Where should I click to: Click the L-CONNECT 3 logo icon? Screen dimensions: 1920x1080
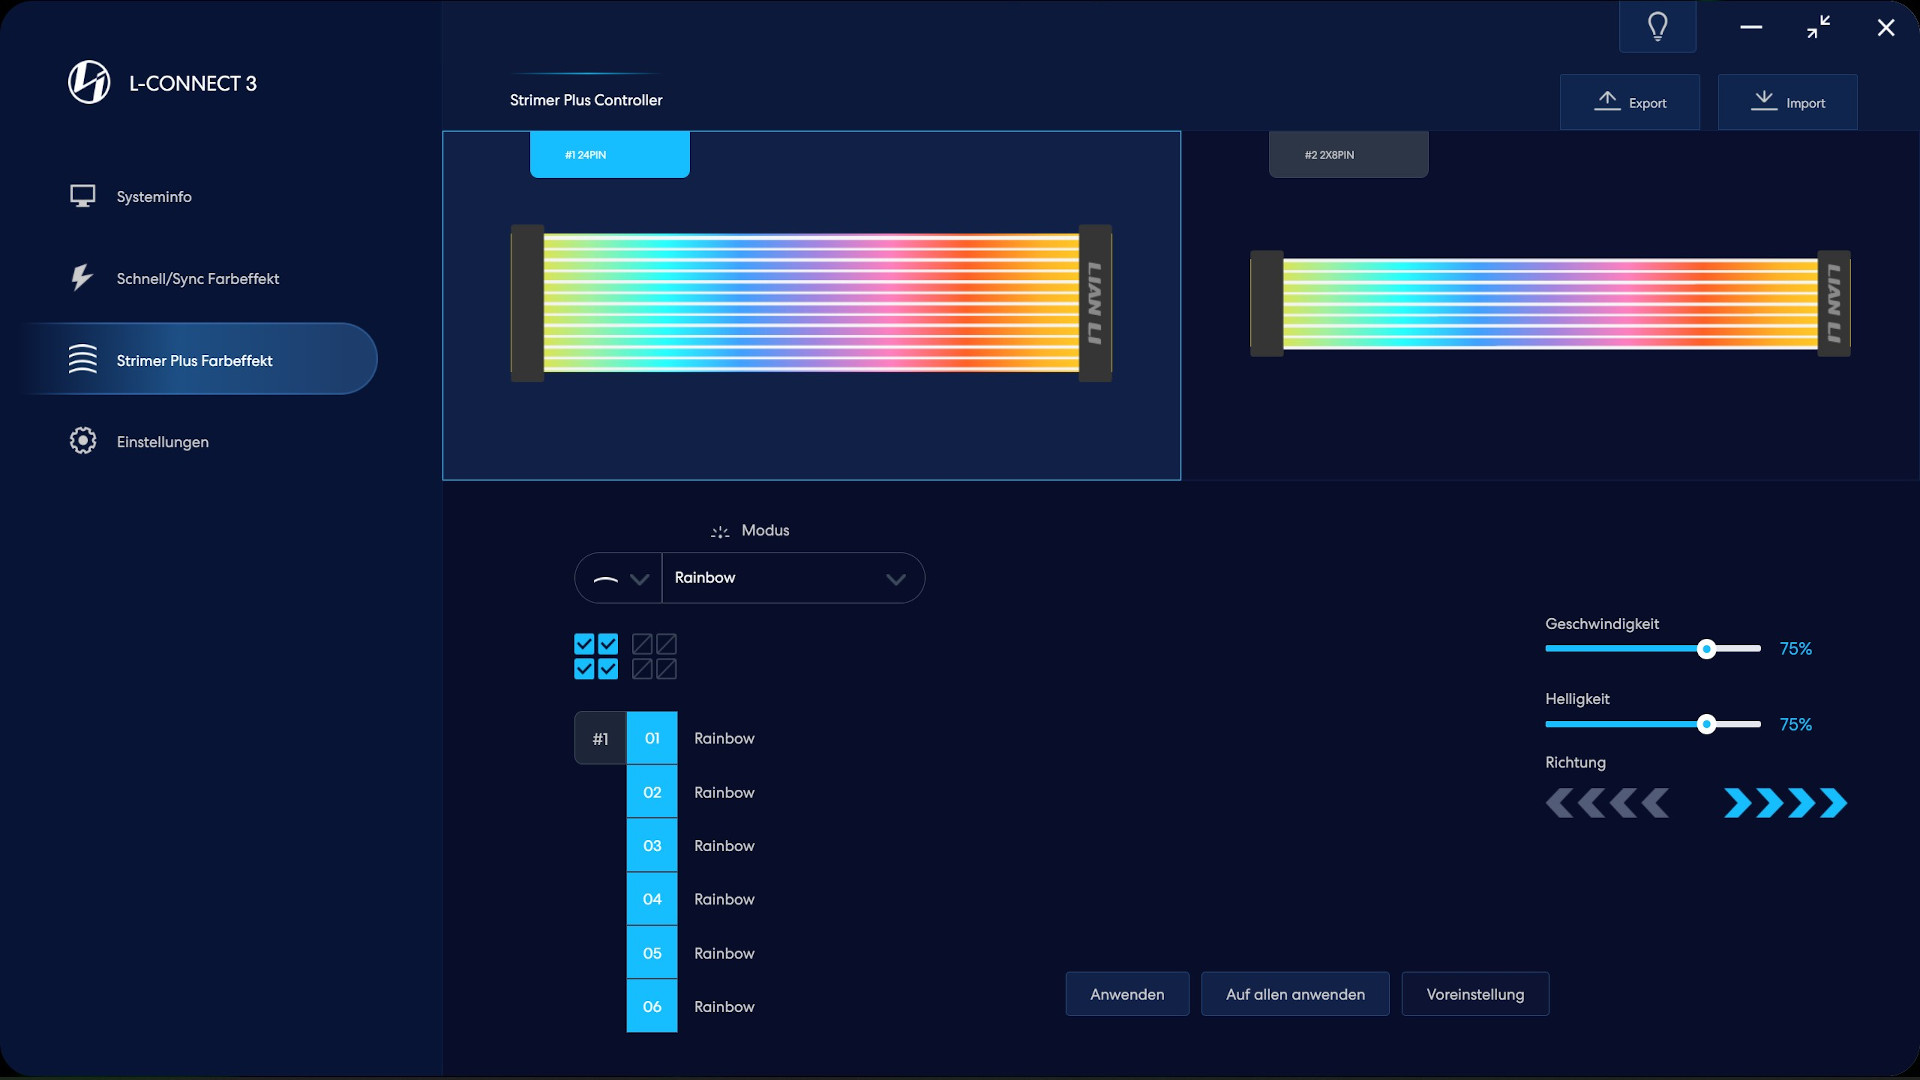coord(89,82)
